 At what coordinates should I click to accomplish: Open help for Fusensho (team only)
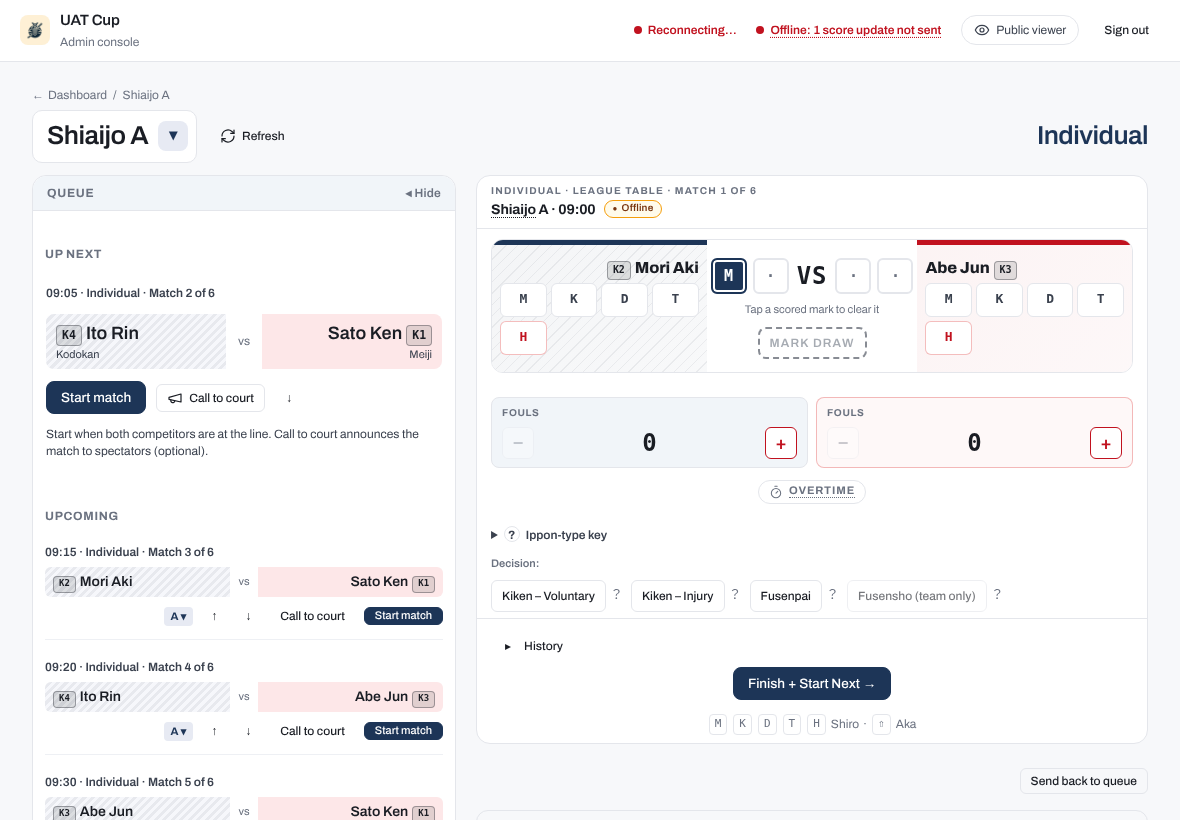pos(997,594)
